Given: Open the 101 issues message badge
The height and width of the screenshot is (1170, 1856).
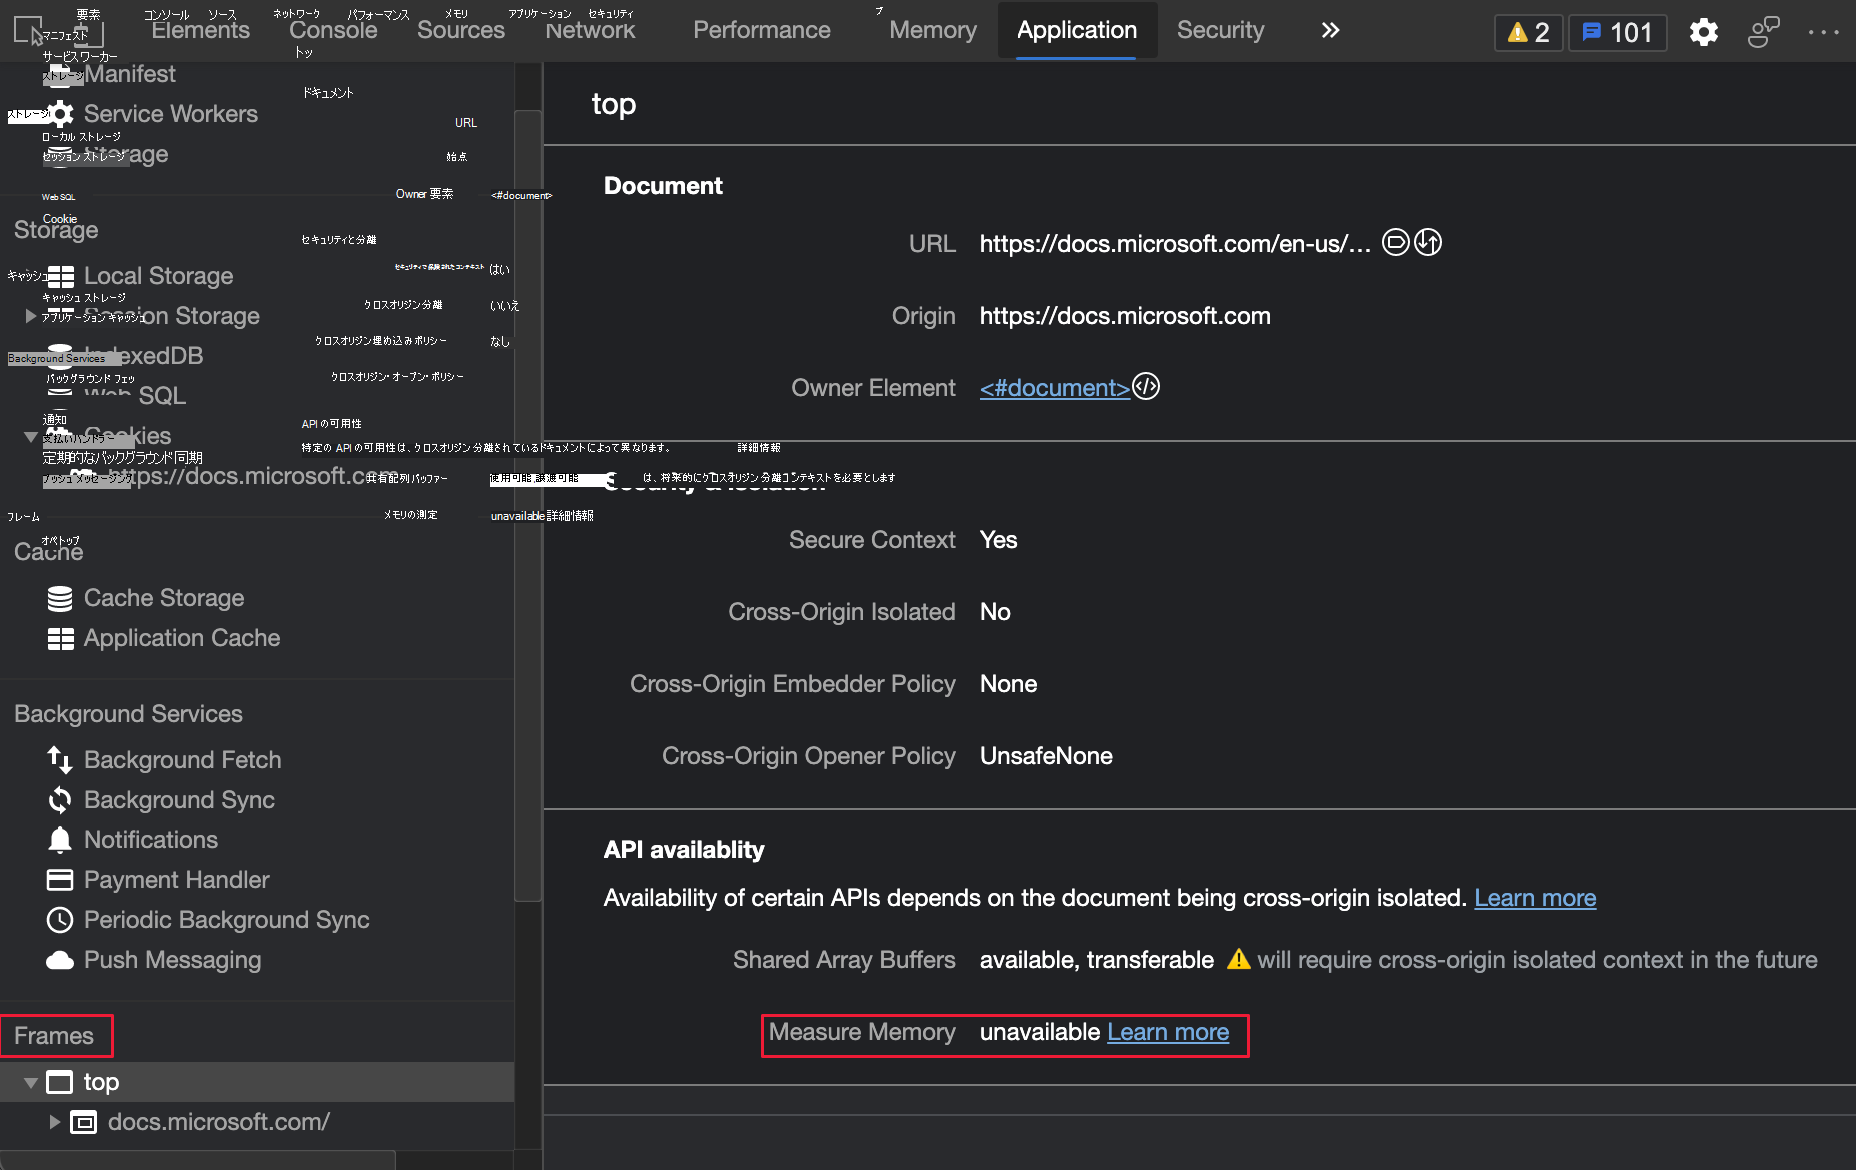Looking at the screenshot, I should click(1617, 32).
